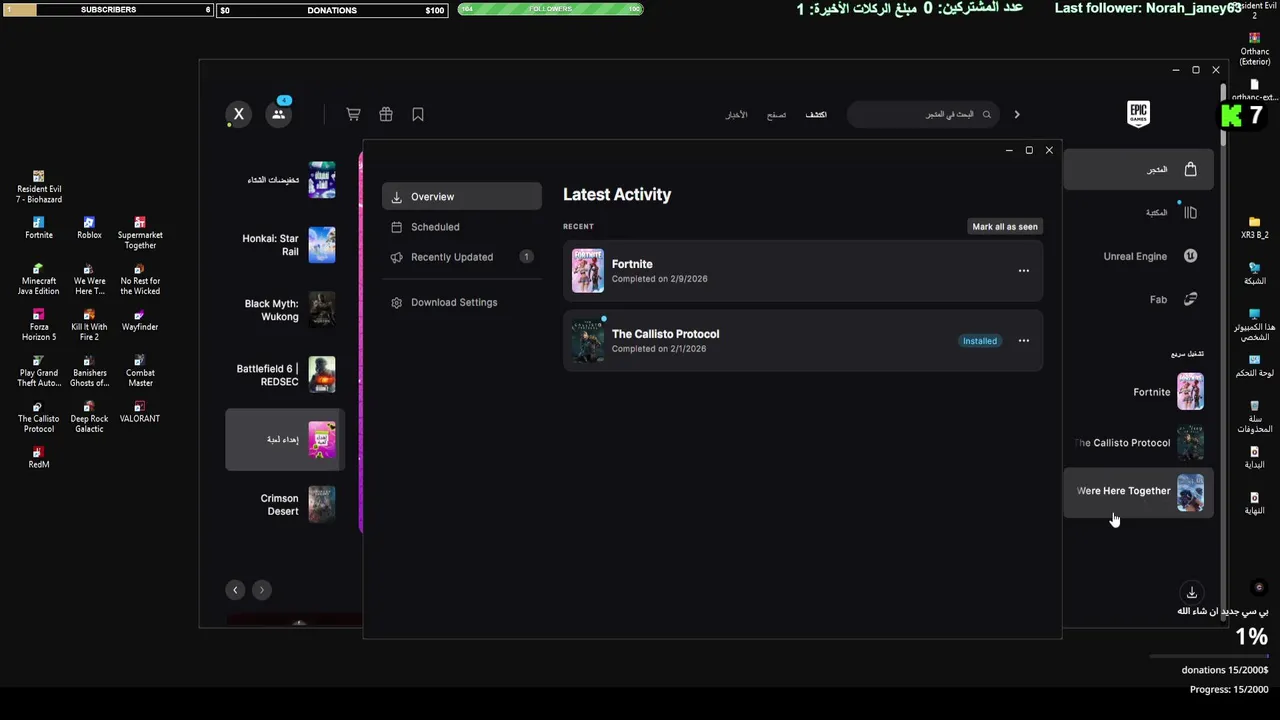Click the Combat Master desktop shortcut
Viewport: 1280px width, 720px height.
[x=140, y=371]
